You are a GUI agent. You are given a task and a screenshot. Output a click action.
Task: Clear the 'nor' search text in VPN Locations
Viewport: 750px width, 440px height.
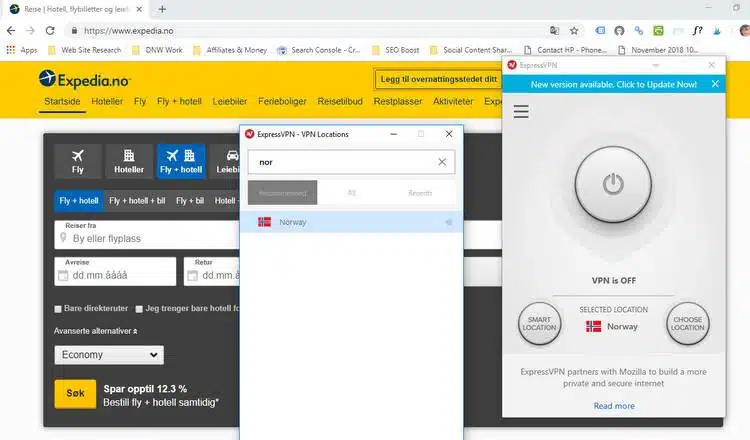coord(442,162)
